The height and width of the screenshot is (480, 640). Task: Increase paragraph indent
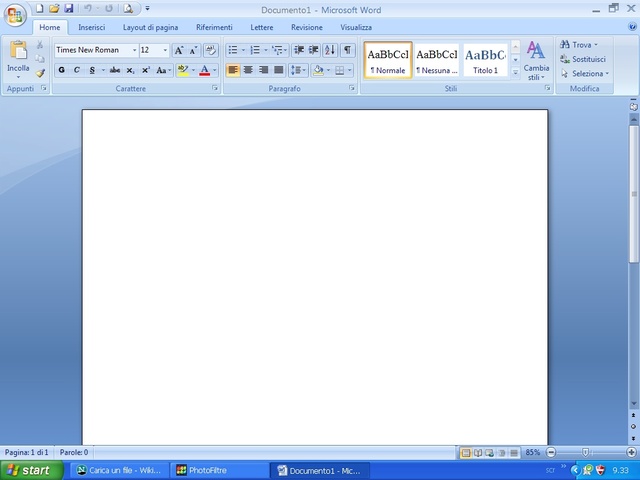[x=314, y=50]
